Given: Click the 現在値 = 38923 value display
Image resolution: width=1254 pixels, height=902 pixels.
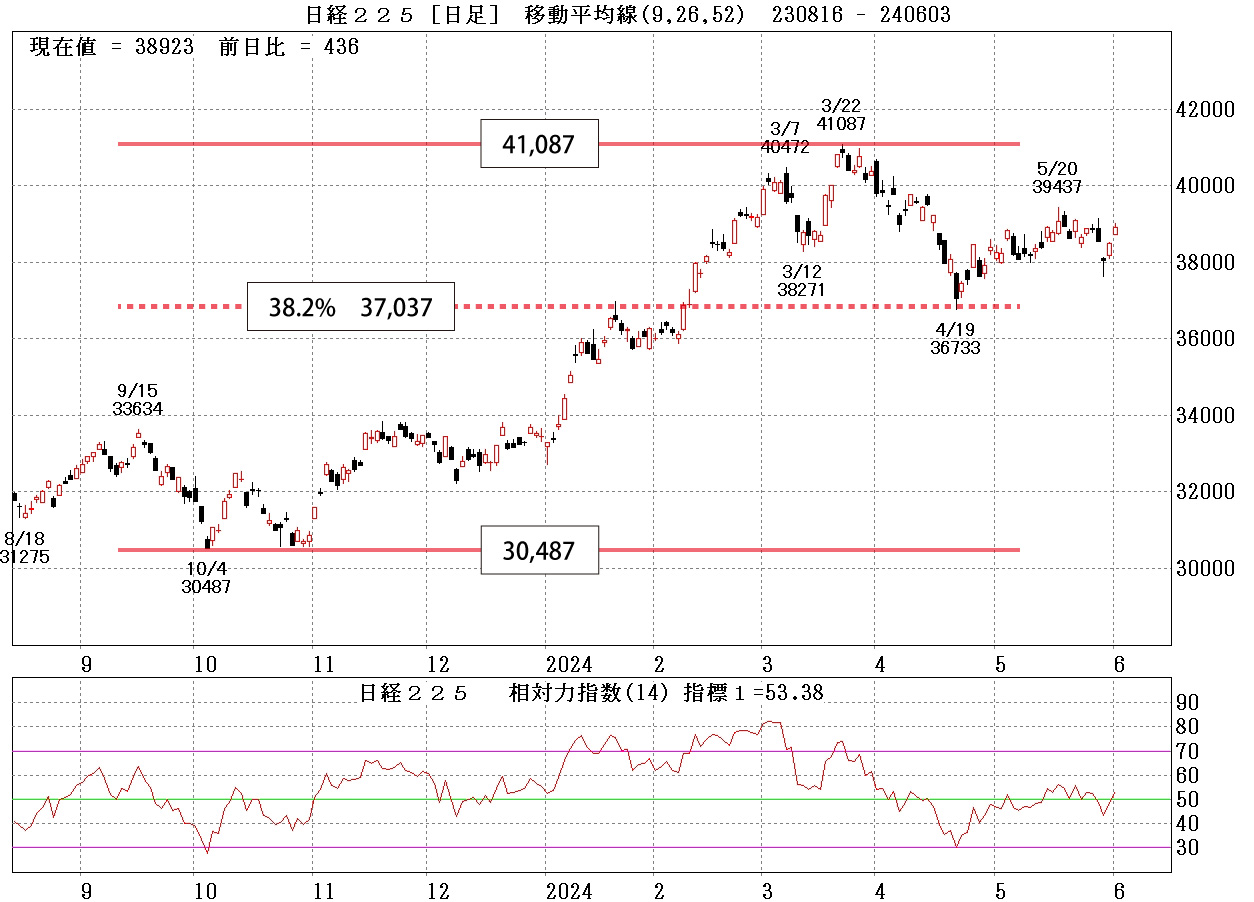Looking at the screenshot, I should point(113,45).
